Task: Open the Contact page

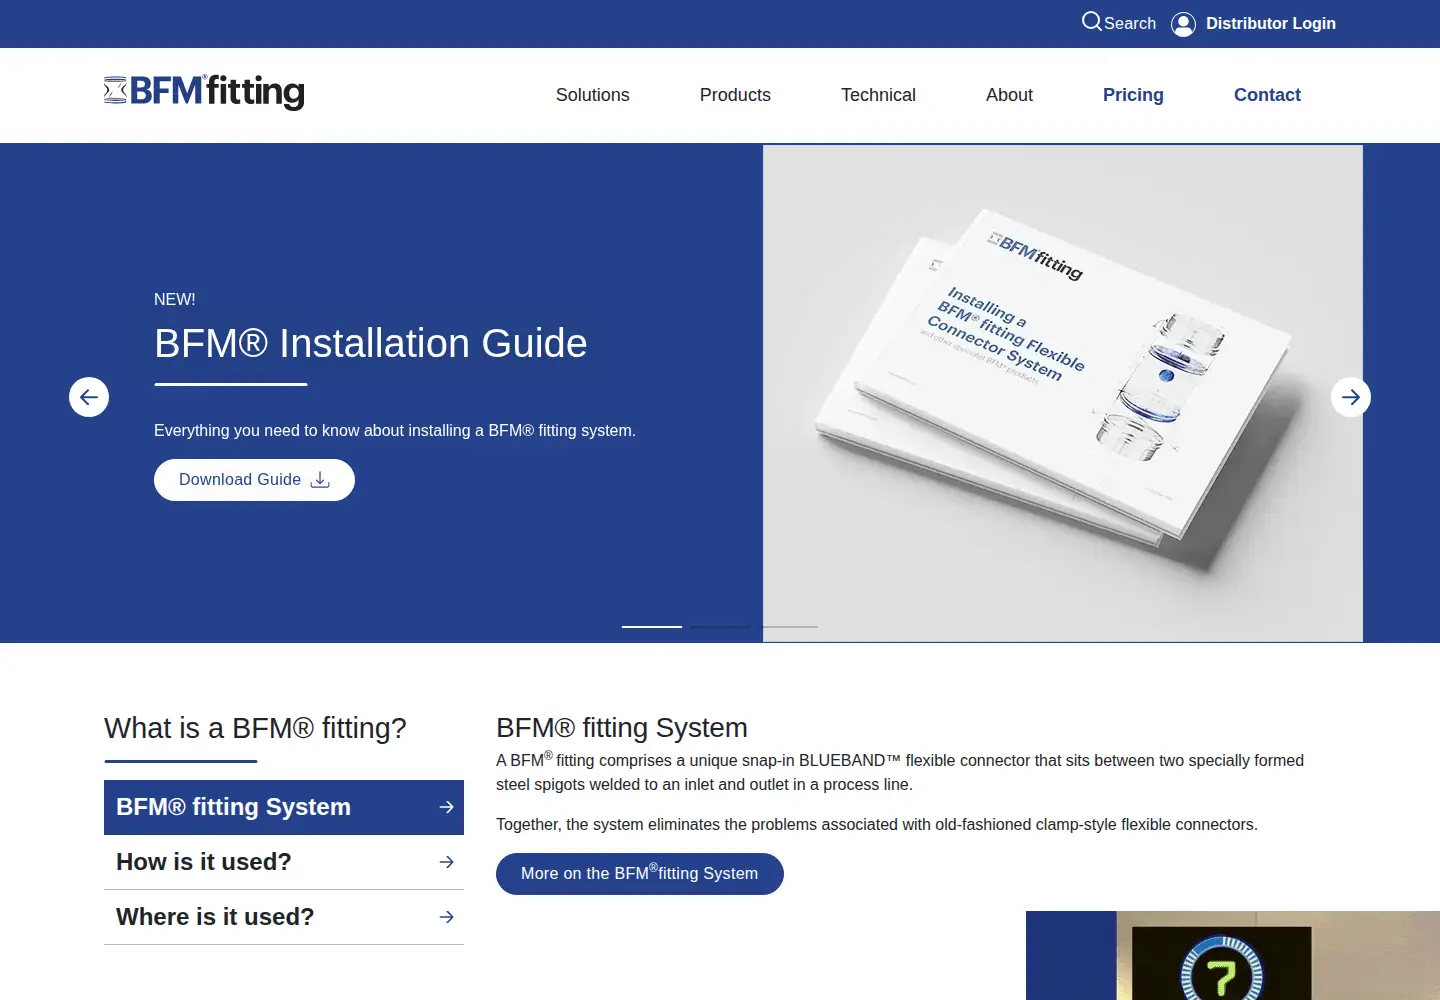Action: [x=1267, y=95]
